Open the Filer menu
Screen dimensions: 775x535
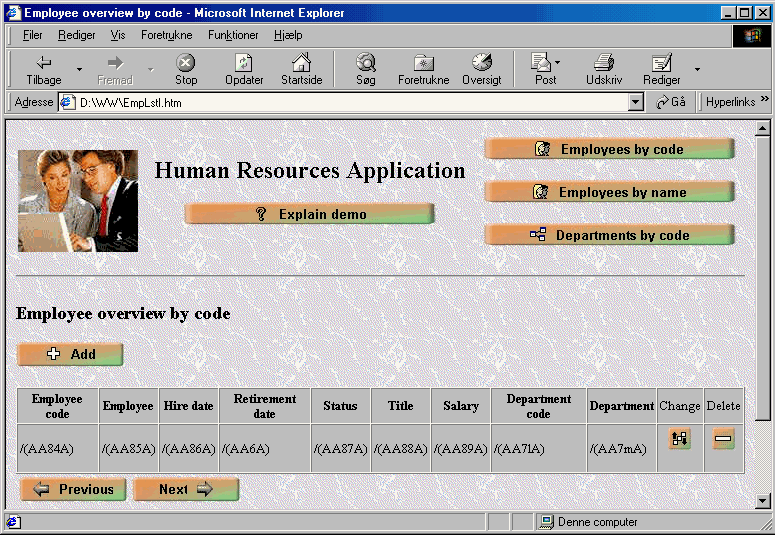[32, 35]
